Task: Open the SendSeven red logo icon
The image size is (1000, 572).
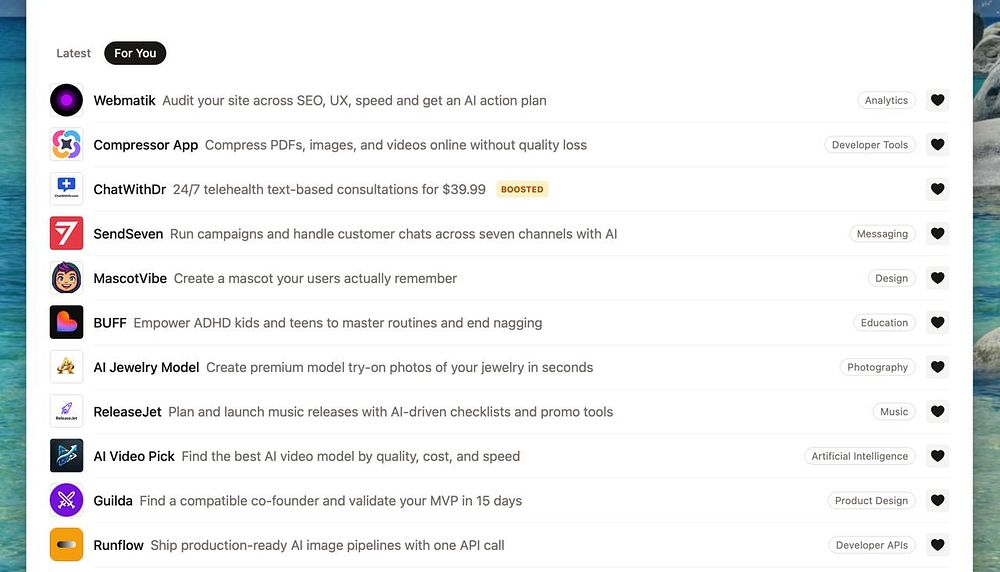Action: pos(67,234)
